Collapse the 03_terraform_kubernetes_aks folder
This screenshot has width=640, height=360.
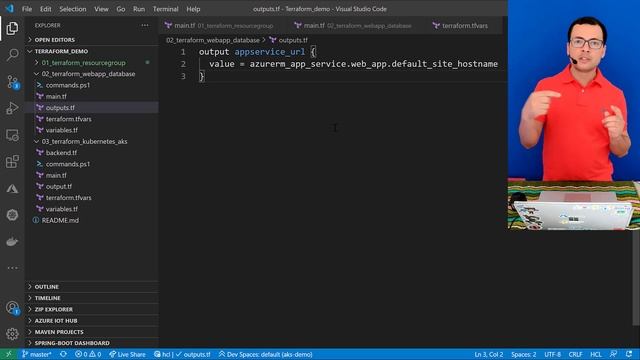[x=84, y=141]
